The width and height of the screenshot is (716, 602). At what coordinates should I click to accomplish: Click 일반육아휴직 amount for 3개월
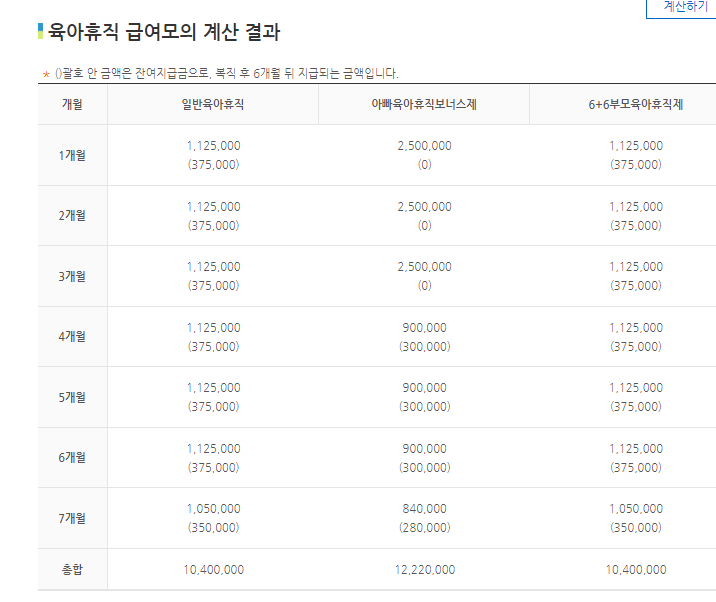[x=213, y=267]
